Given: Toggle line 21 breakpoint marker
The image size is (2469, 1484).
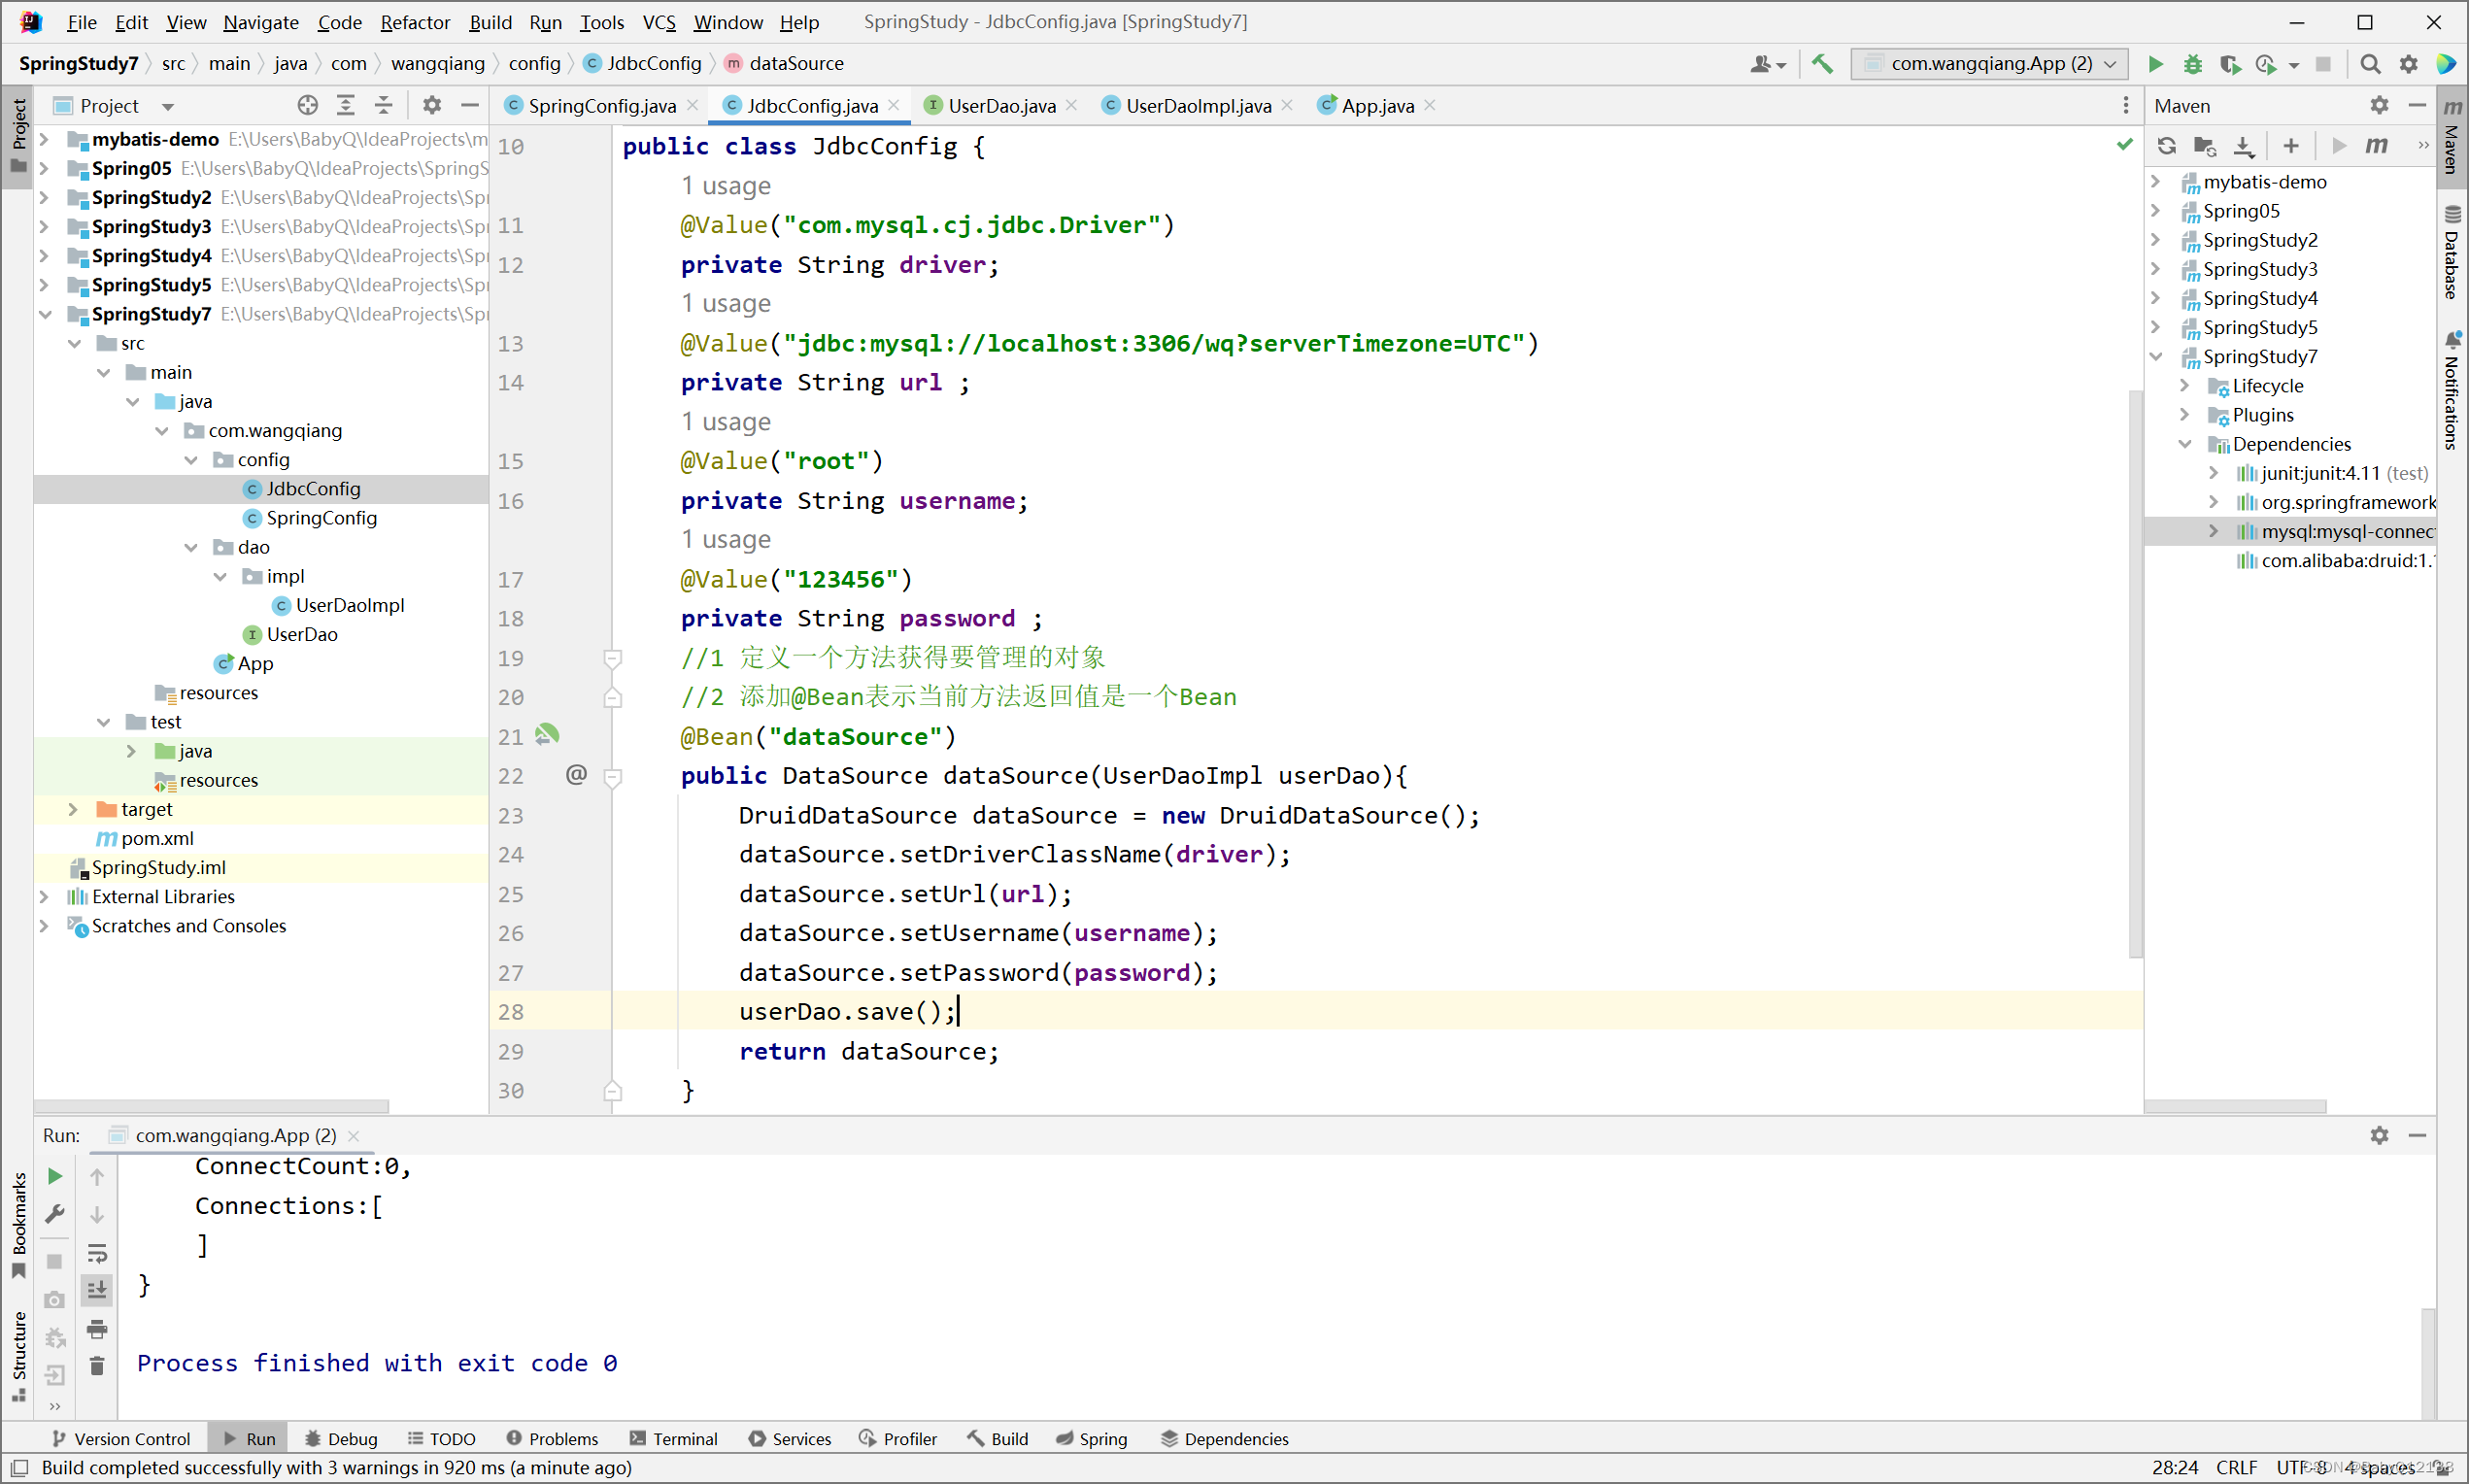Looking at the screenshot, I should (512, 735).
